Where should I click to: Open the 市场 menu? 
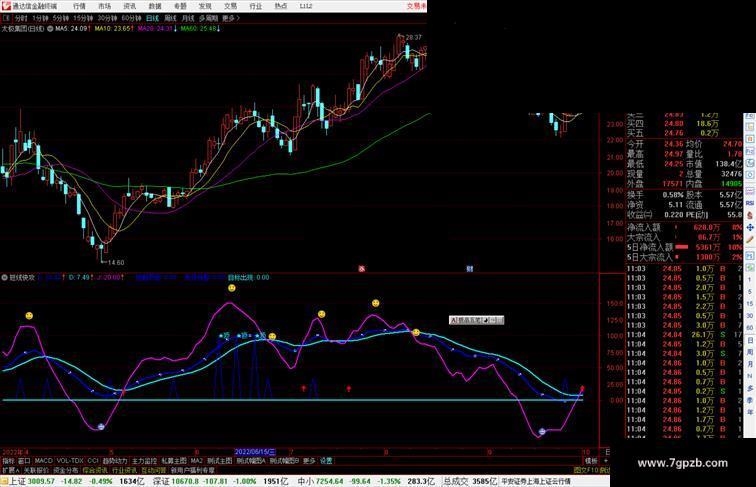105,6
